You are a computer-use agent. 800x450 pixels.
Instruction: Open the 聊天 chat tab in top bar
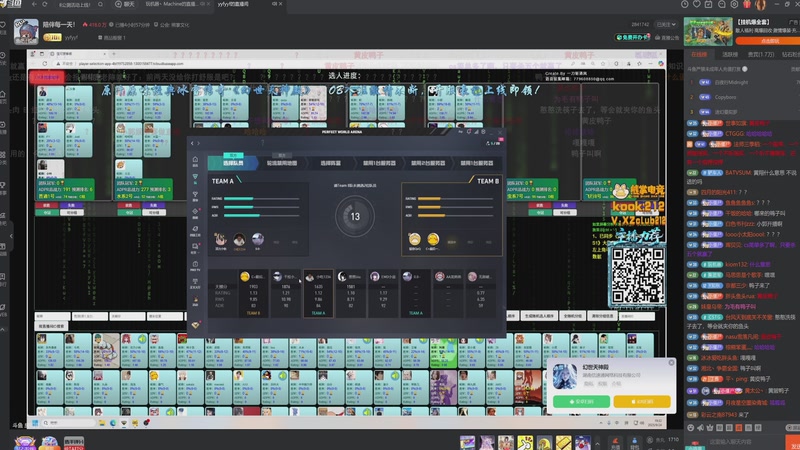click(124, 4)
